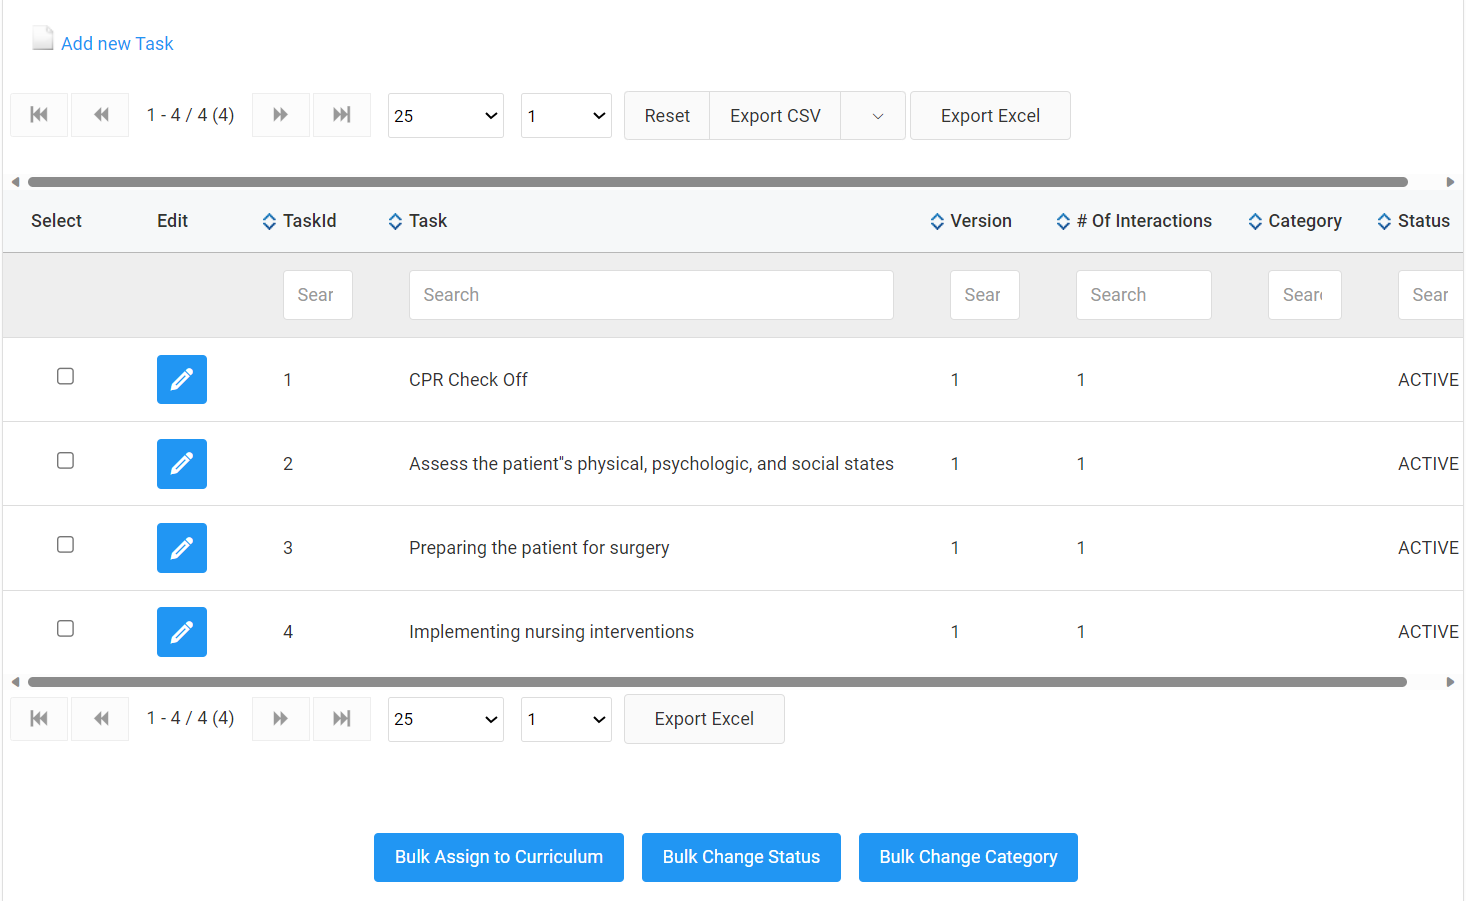Go to last page in top pager
This screenshot has height=901, width=1484.
tap(342, 115)
